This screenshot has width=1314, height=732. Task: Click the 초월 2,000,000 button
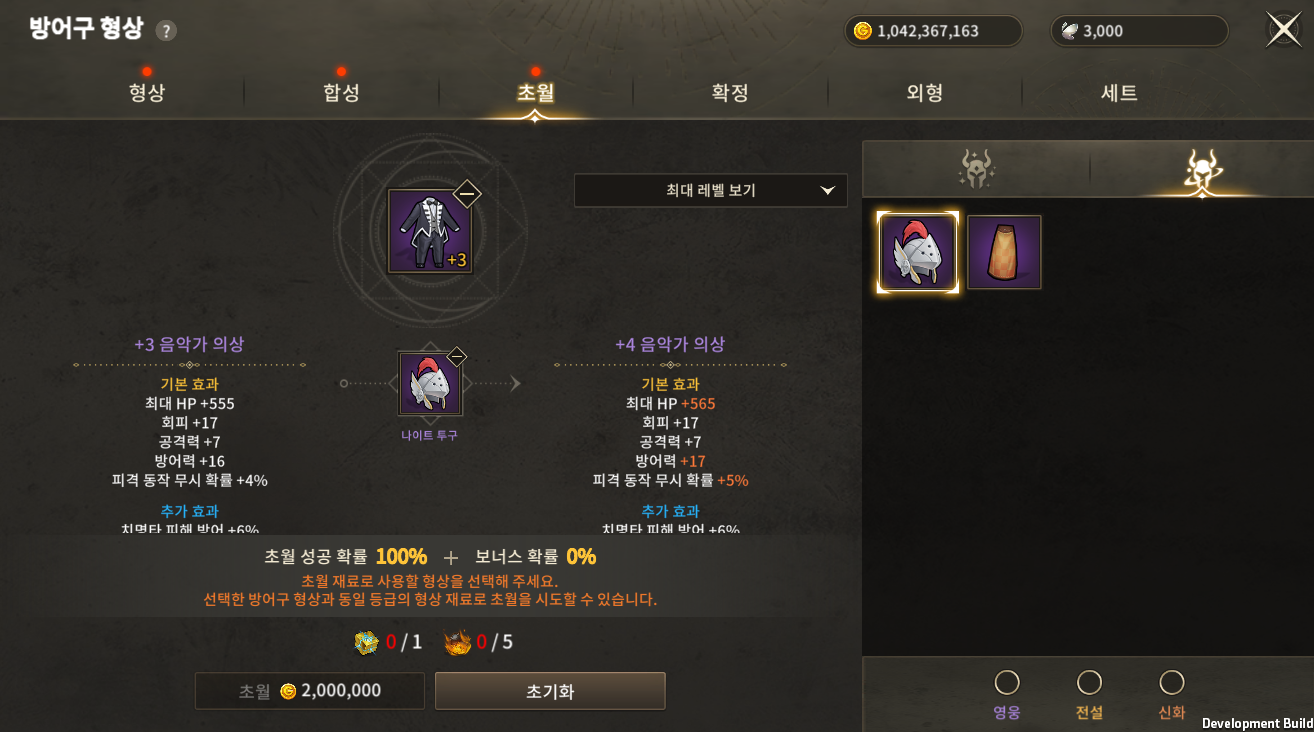point(310,691)
